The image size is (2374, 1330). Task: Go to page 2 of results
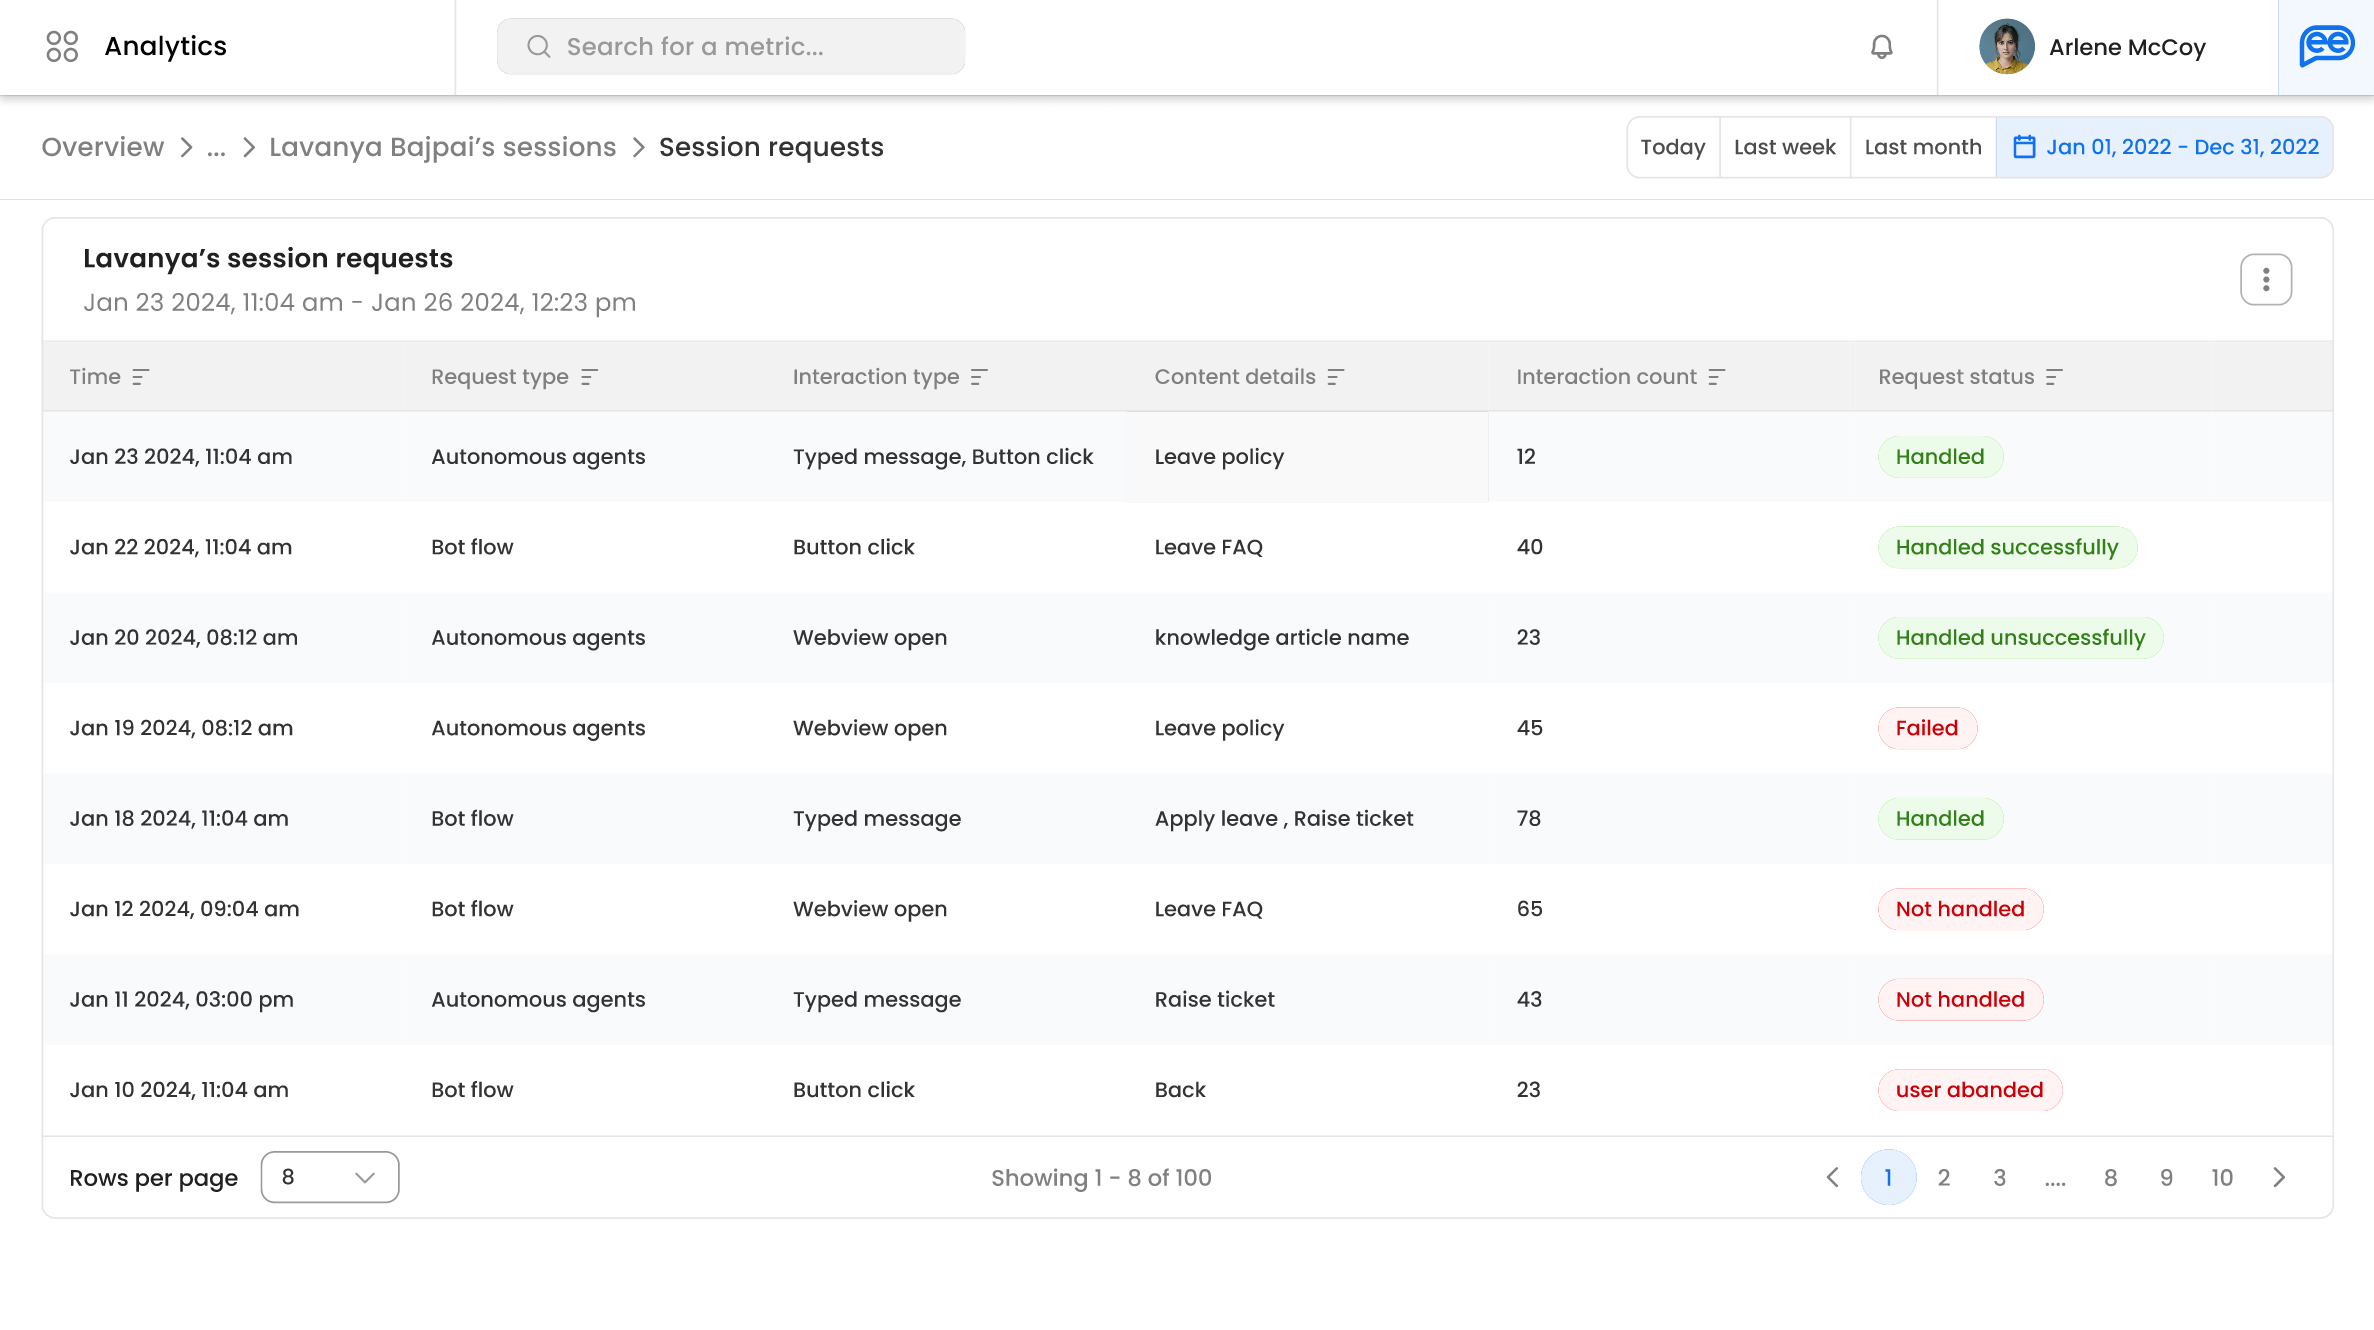click(x=1943, y=1177)
